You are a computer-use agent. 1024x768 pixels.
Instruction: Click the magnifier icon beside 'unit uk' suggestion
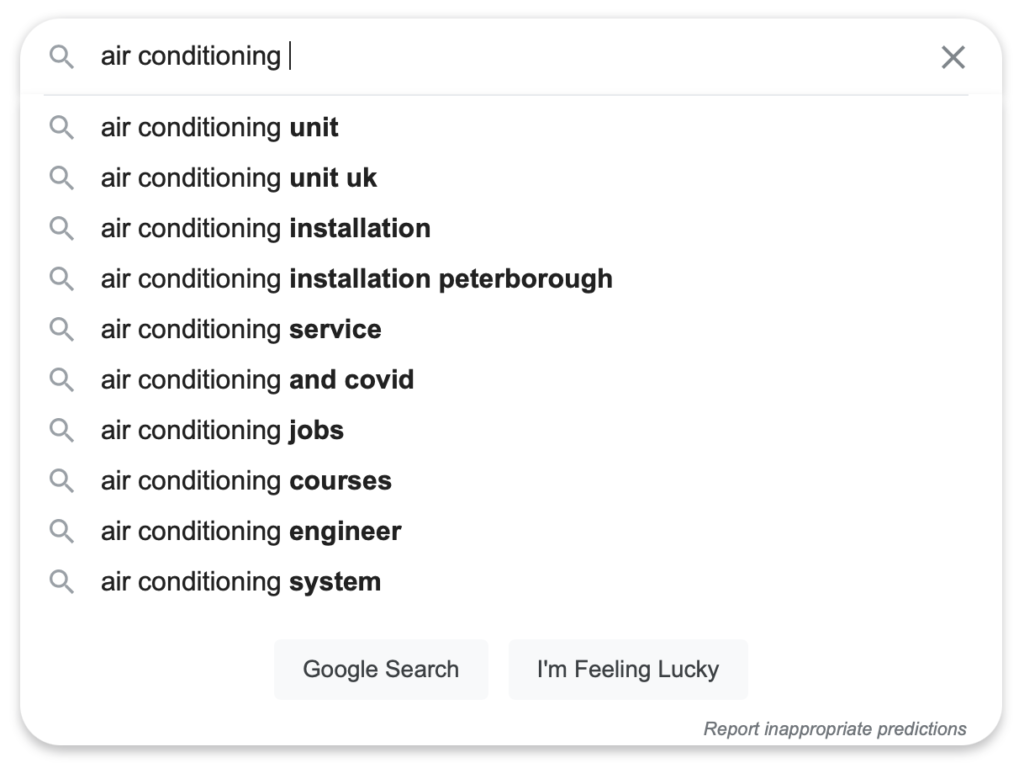[61, 178]
